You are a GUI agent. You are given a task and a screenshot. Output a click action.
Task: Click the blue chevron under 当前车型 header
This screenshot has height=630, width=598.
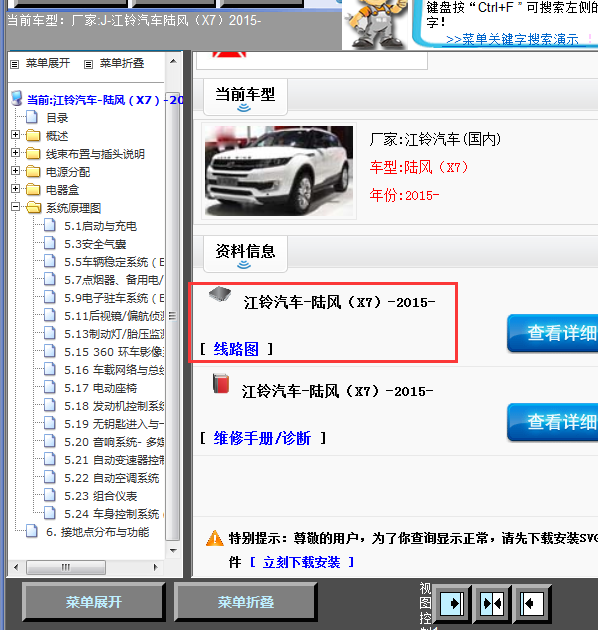coord(244,108)
